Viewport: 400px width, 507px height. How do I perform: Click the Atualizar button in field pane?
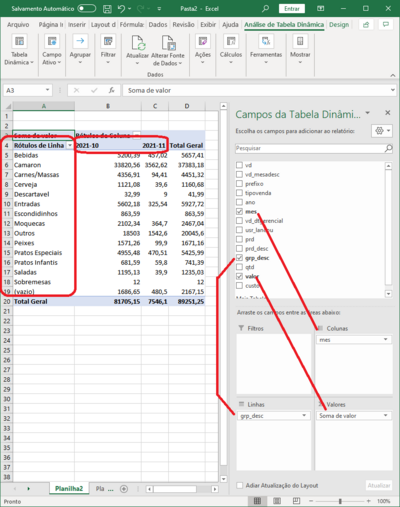[x=379, y=485]
